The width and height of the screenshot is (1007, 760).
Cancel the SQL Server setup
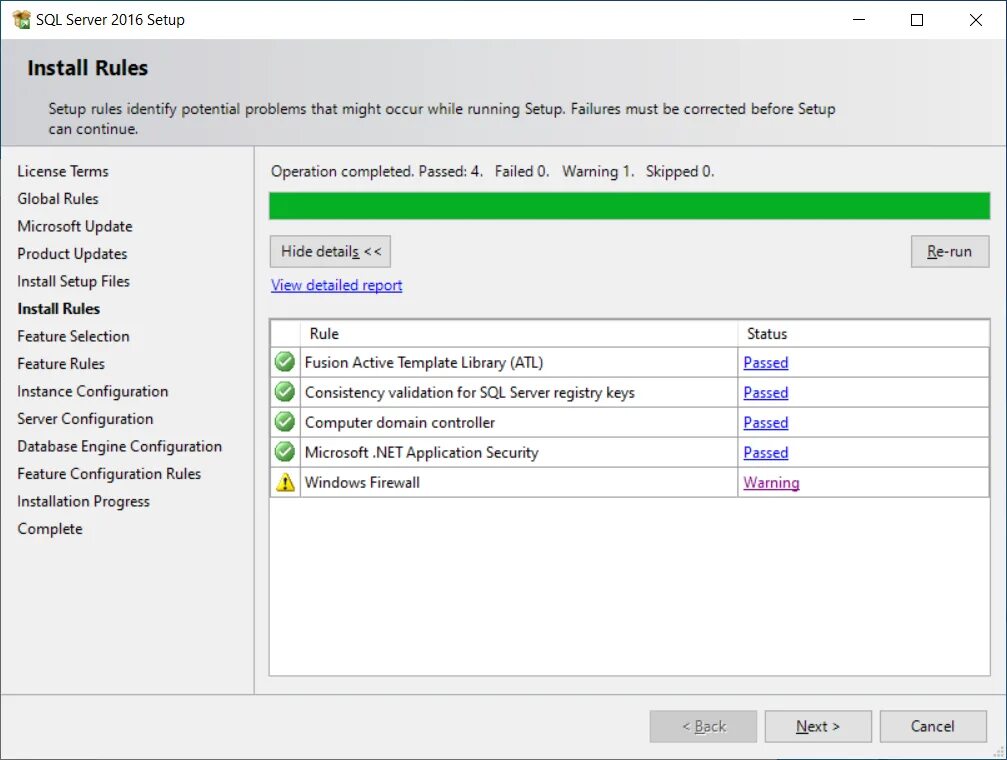(x=933, y=726)
